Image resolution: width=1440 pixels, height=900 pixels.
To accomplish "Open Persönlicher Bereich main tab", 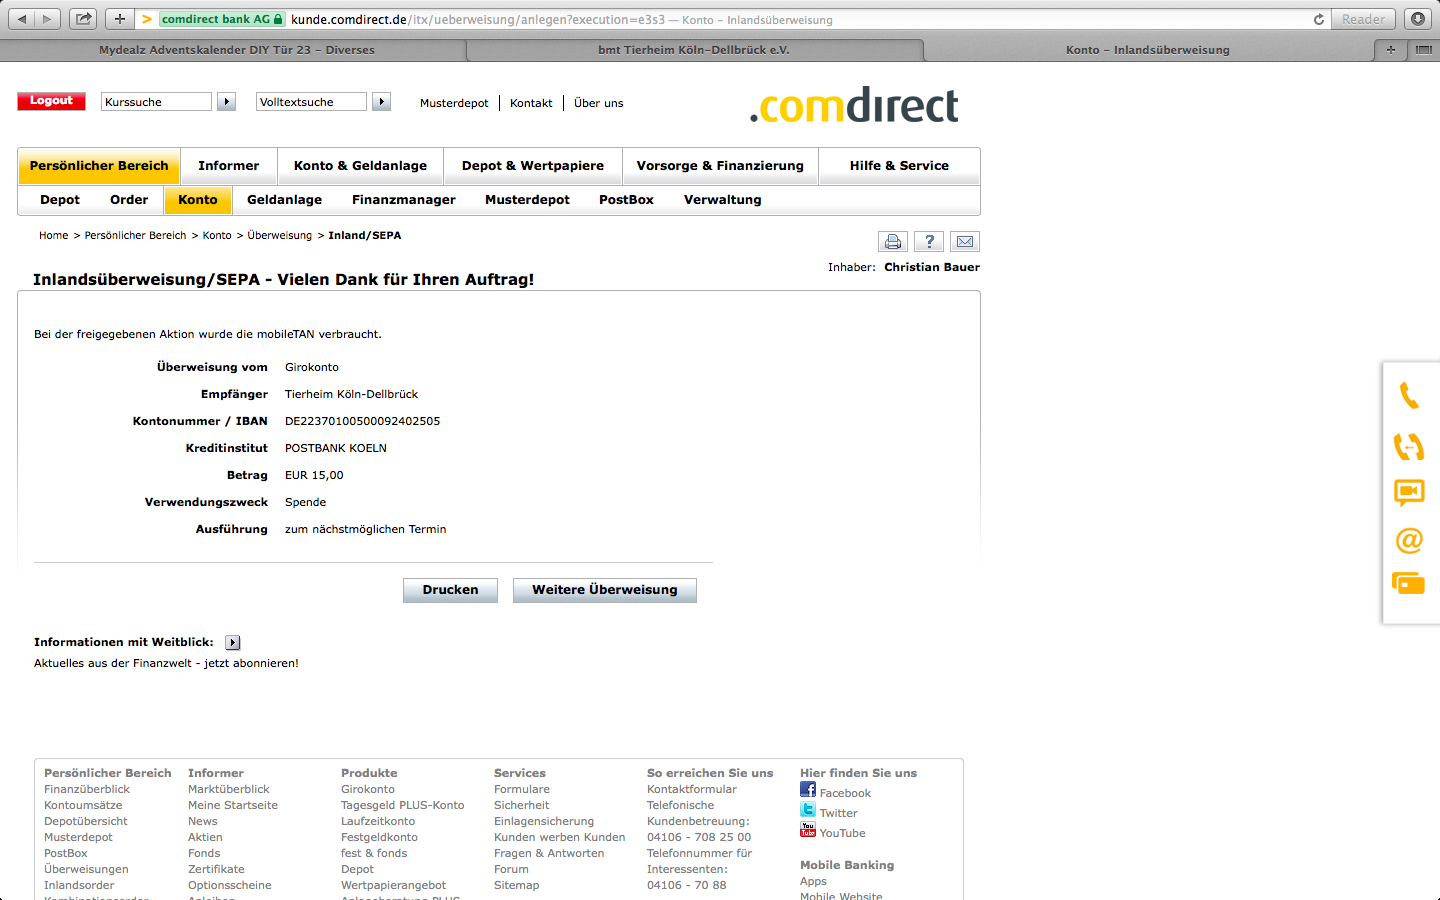I will click(x=99, y=166).
